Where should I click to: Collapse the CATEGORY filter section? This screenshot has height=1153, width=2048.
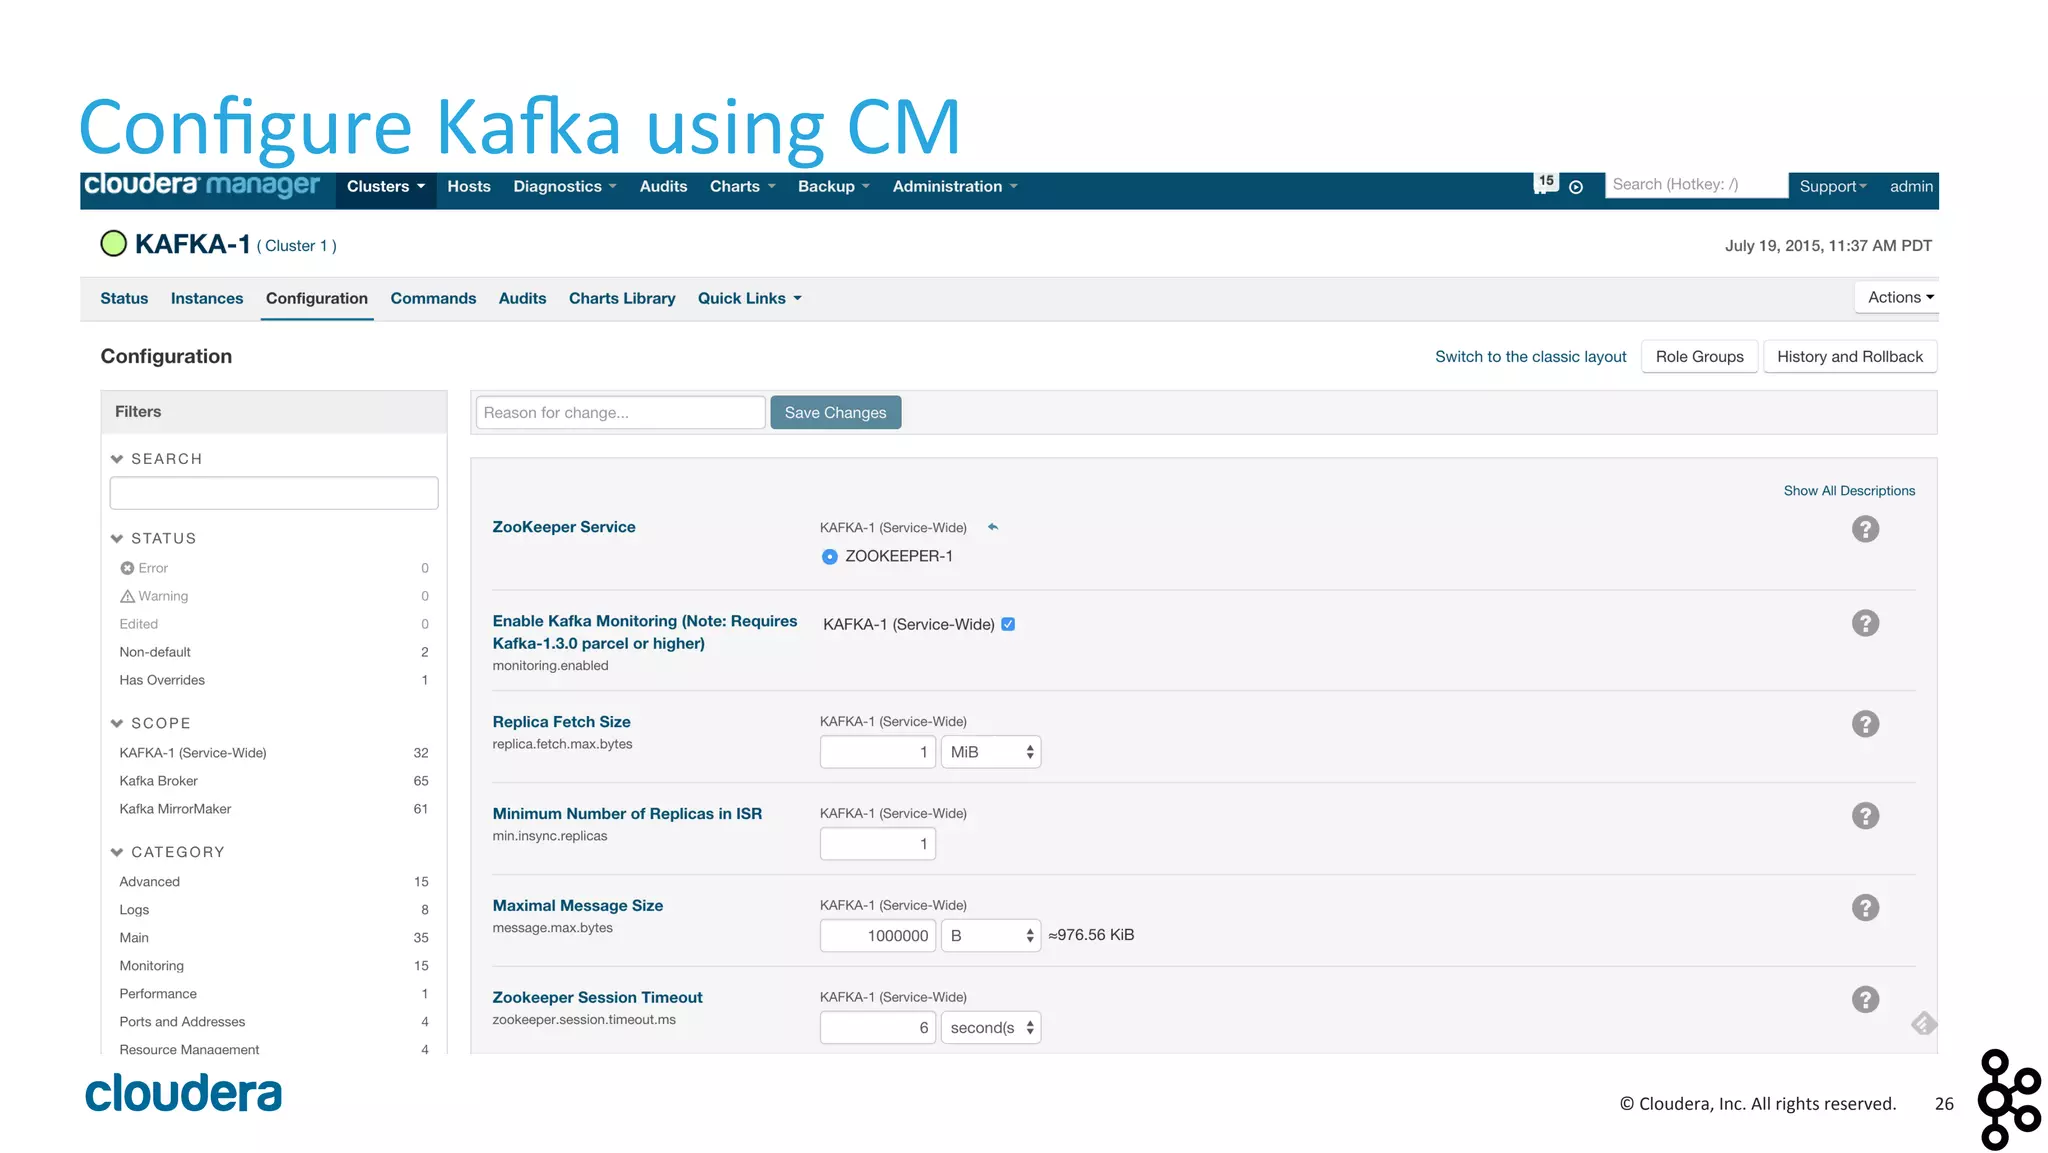tap(168, 853)
